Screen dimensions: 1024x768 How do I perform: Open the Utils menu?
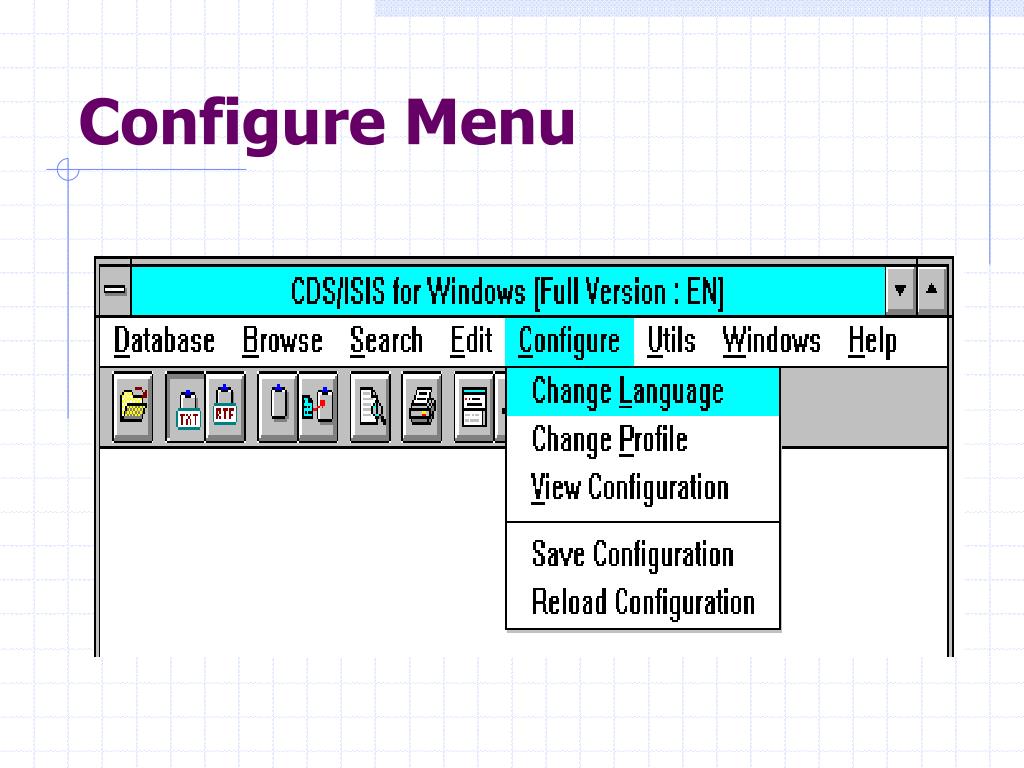point(671,341)
